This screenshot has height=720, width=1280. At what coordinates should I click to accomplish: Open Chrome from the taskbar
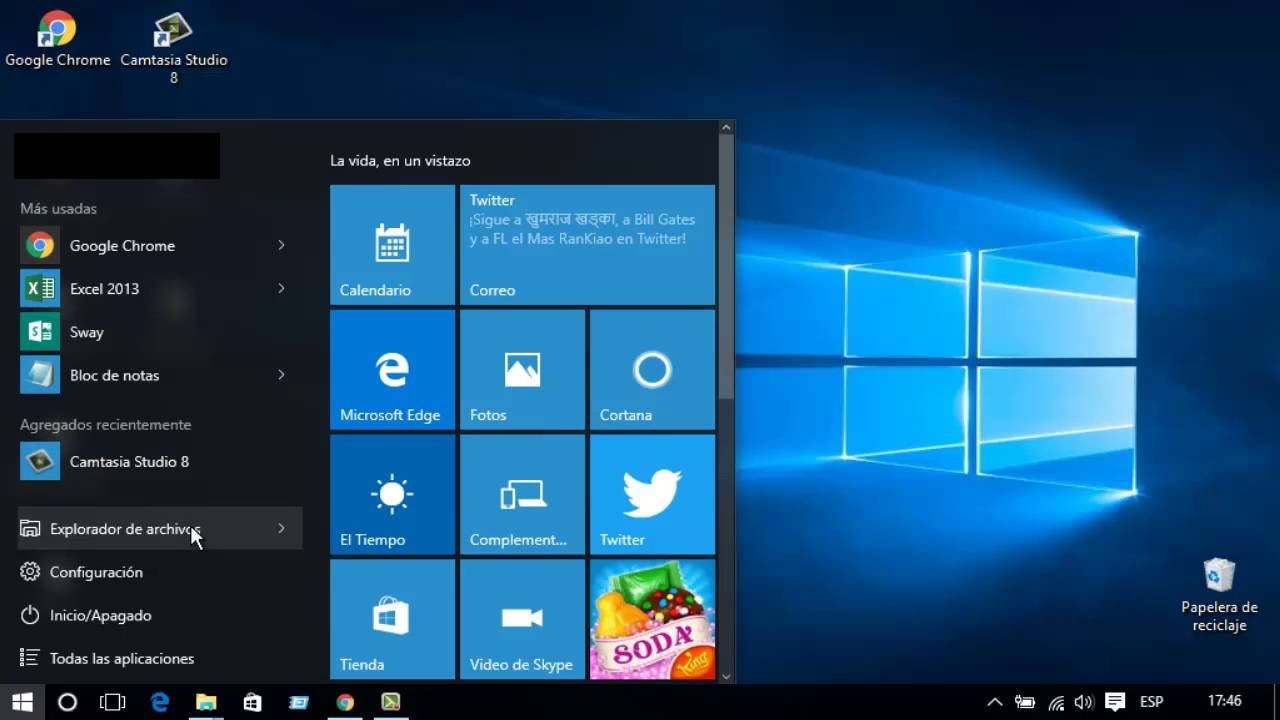345,702
